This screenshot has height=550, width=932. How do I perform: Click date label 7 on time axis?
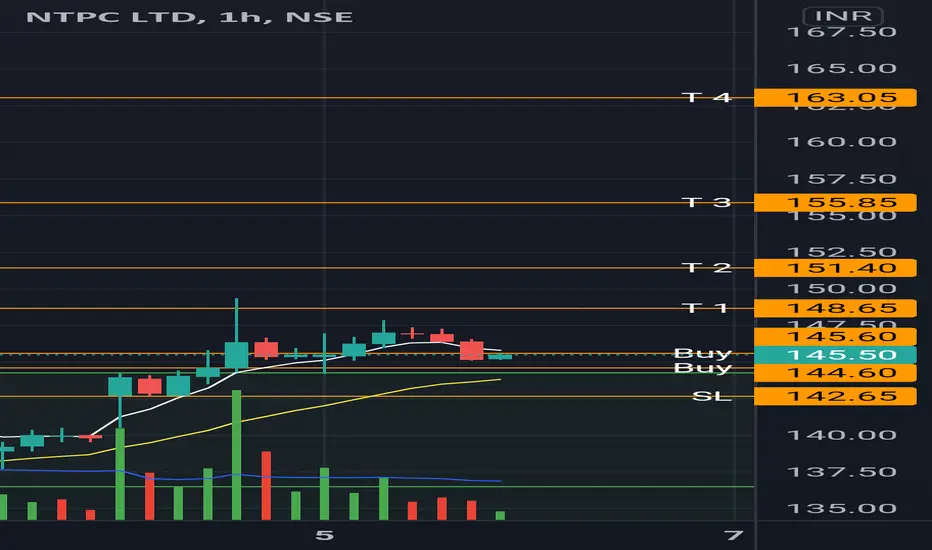[734, 536]
